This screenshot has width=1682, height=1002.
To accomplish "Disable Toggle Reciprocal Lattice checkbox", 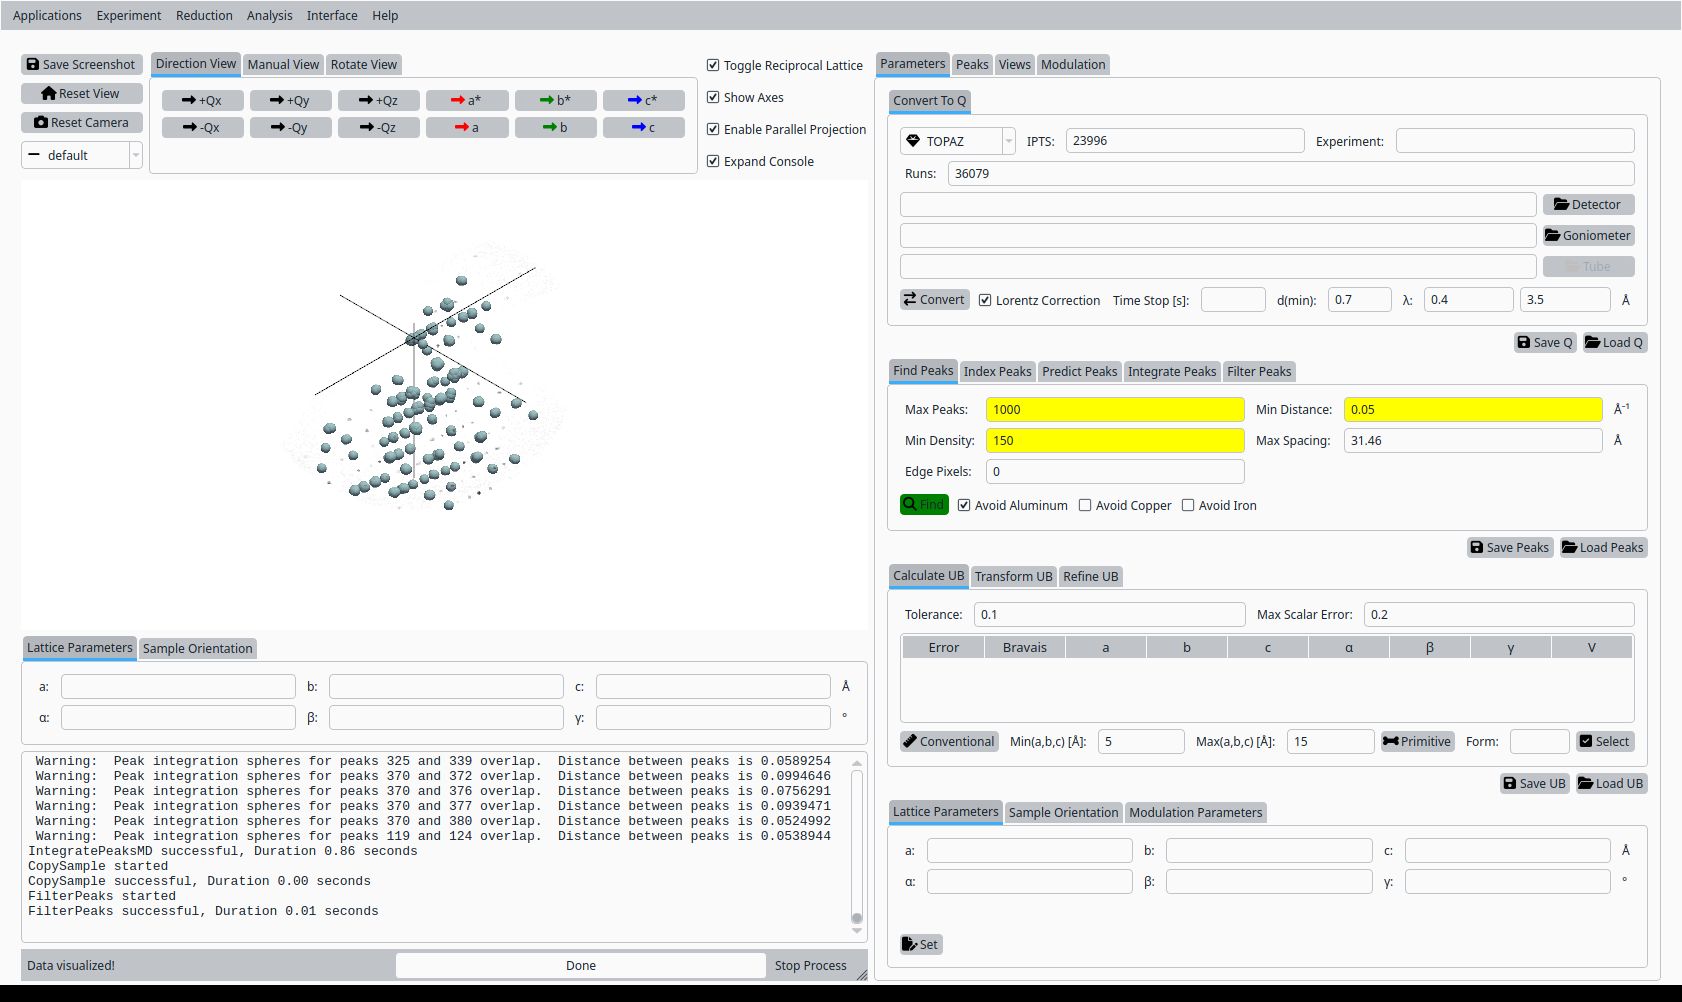I will pos(713,66).
